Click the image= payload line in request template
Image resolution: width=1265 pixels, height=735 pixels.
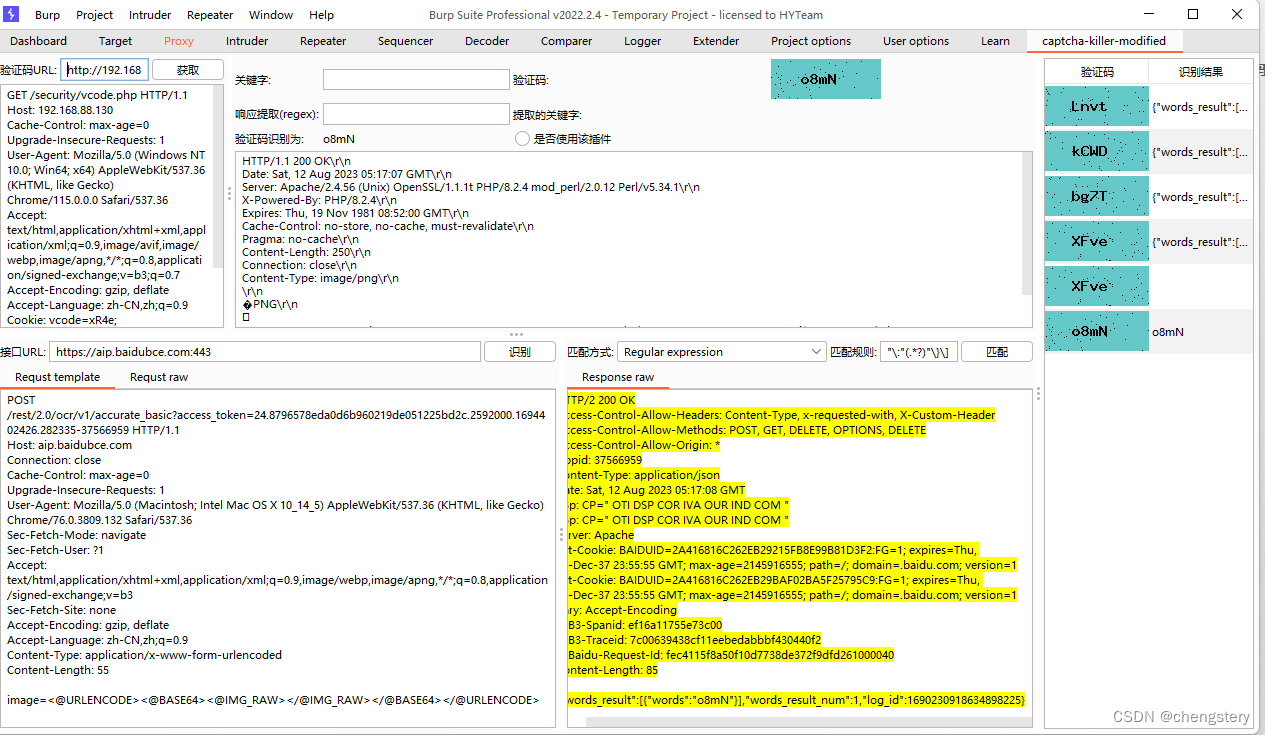273,700
